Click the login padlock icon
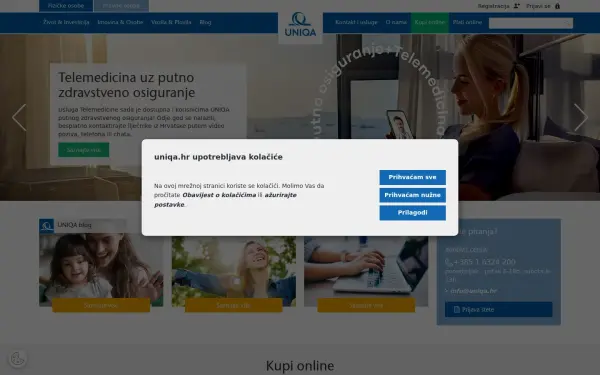Screen dimensions: 600x375 [558, 6]
